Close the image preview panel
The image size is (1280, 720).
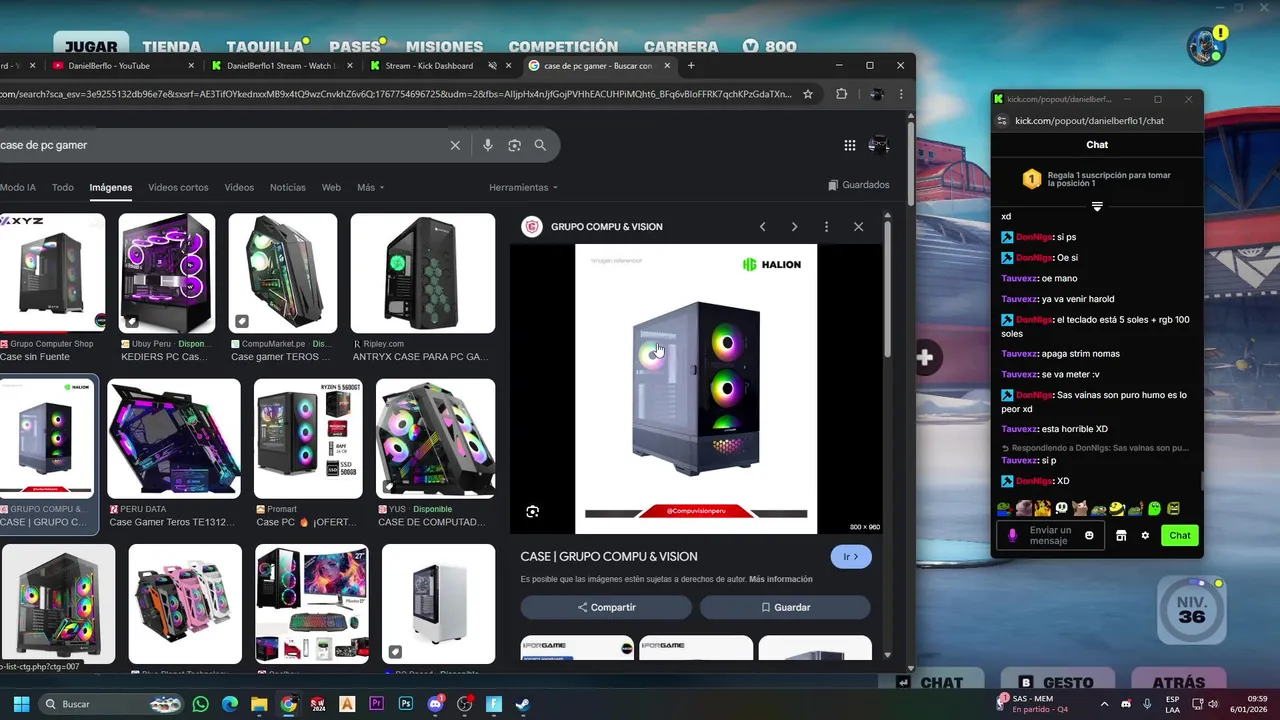click(x=858, y=227)
